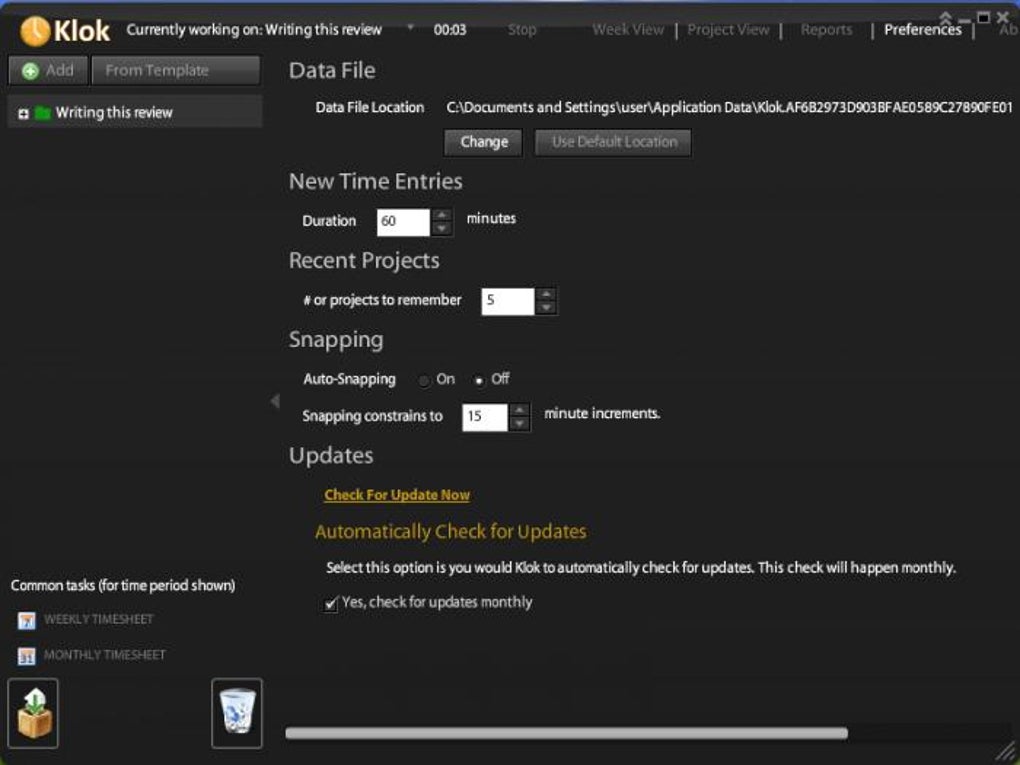The width and height of the screenshot is (1020, 765).
Task: Decrease snapping minute increments value
Action: click(519, 424)
